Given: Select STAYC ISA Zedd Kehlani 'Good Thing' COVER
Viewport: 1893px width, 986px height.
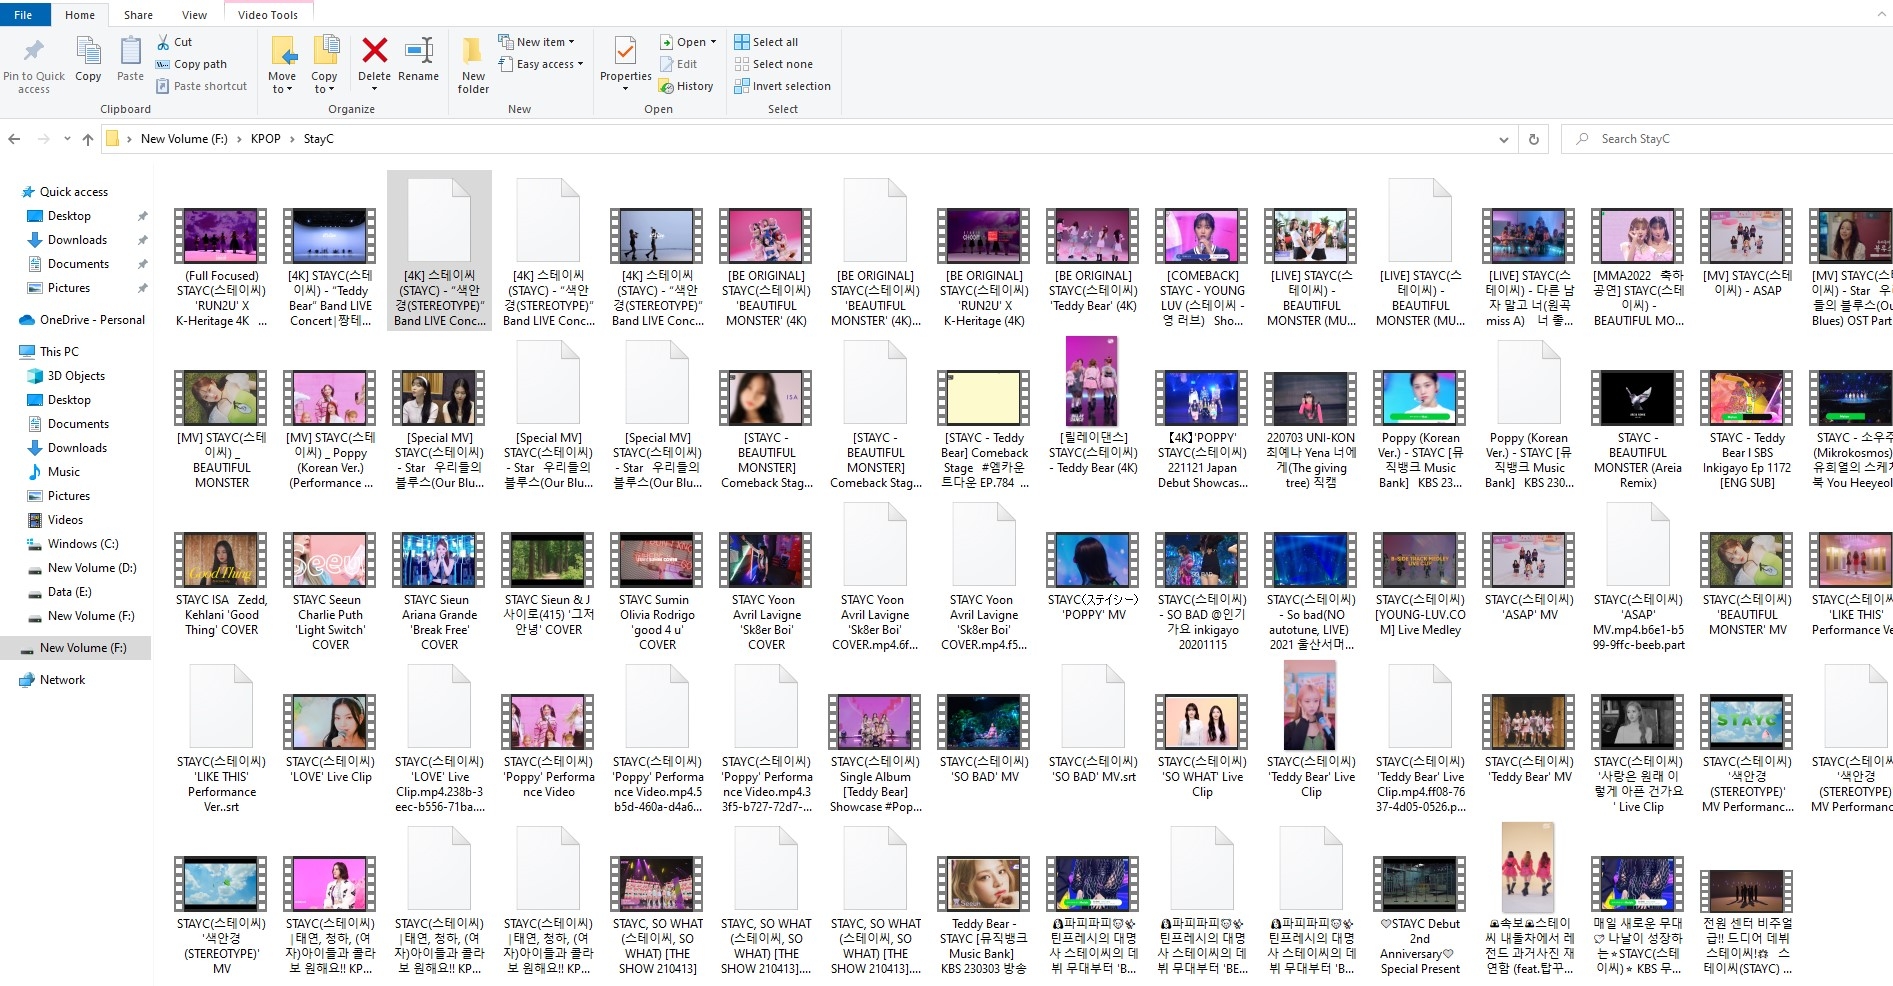Looking at the screenshot, I should pos(221,585).
